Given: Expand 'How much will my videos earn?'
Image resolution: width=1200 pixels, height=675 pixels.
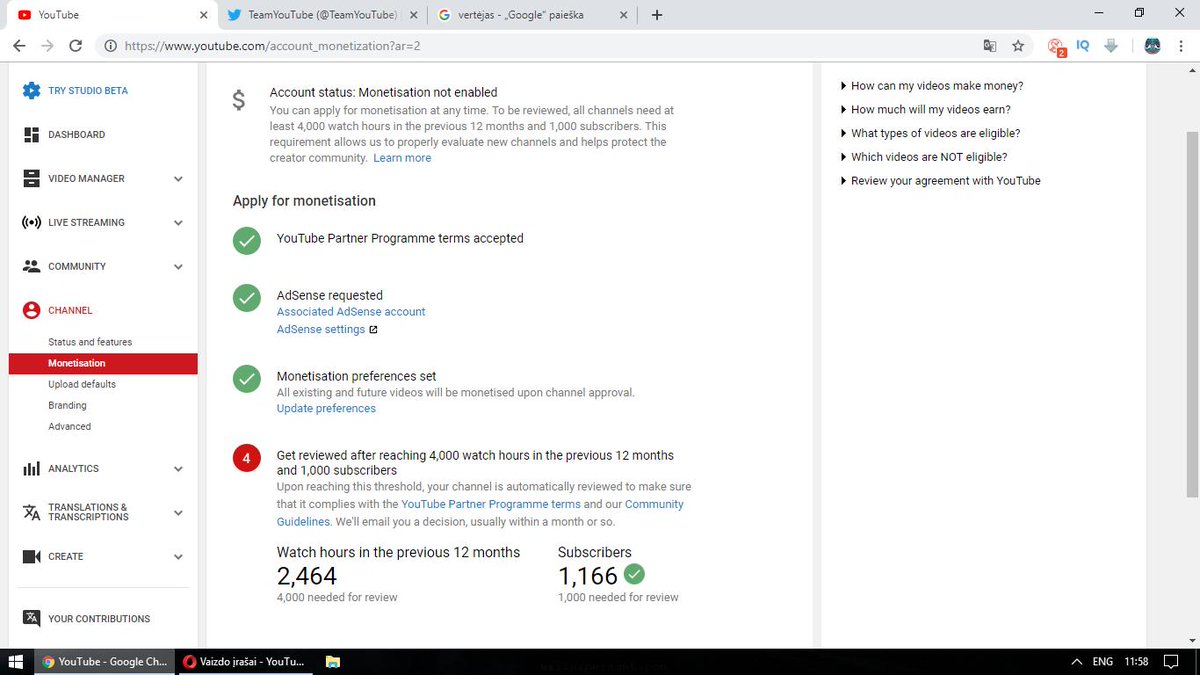Looking at the screenshot, I should tap(926, 110).
